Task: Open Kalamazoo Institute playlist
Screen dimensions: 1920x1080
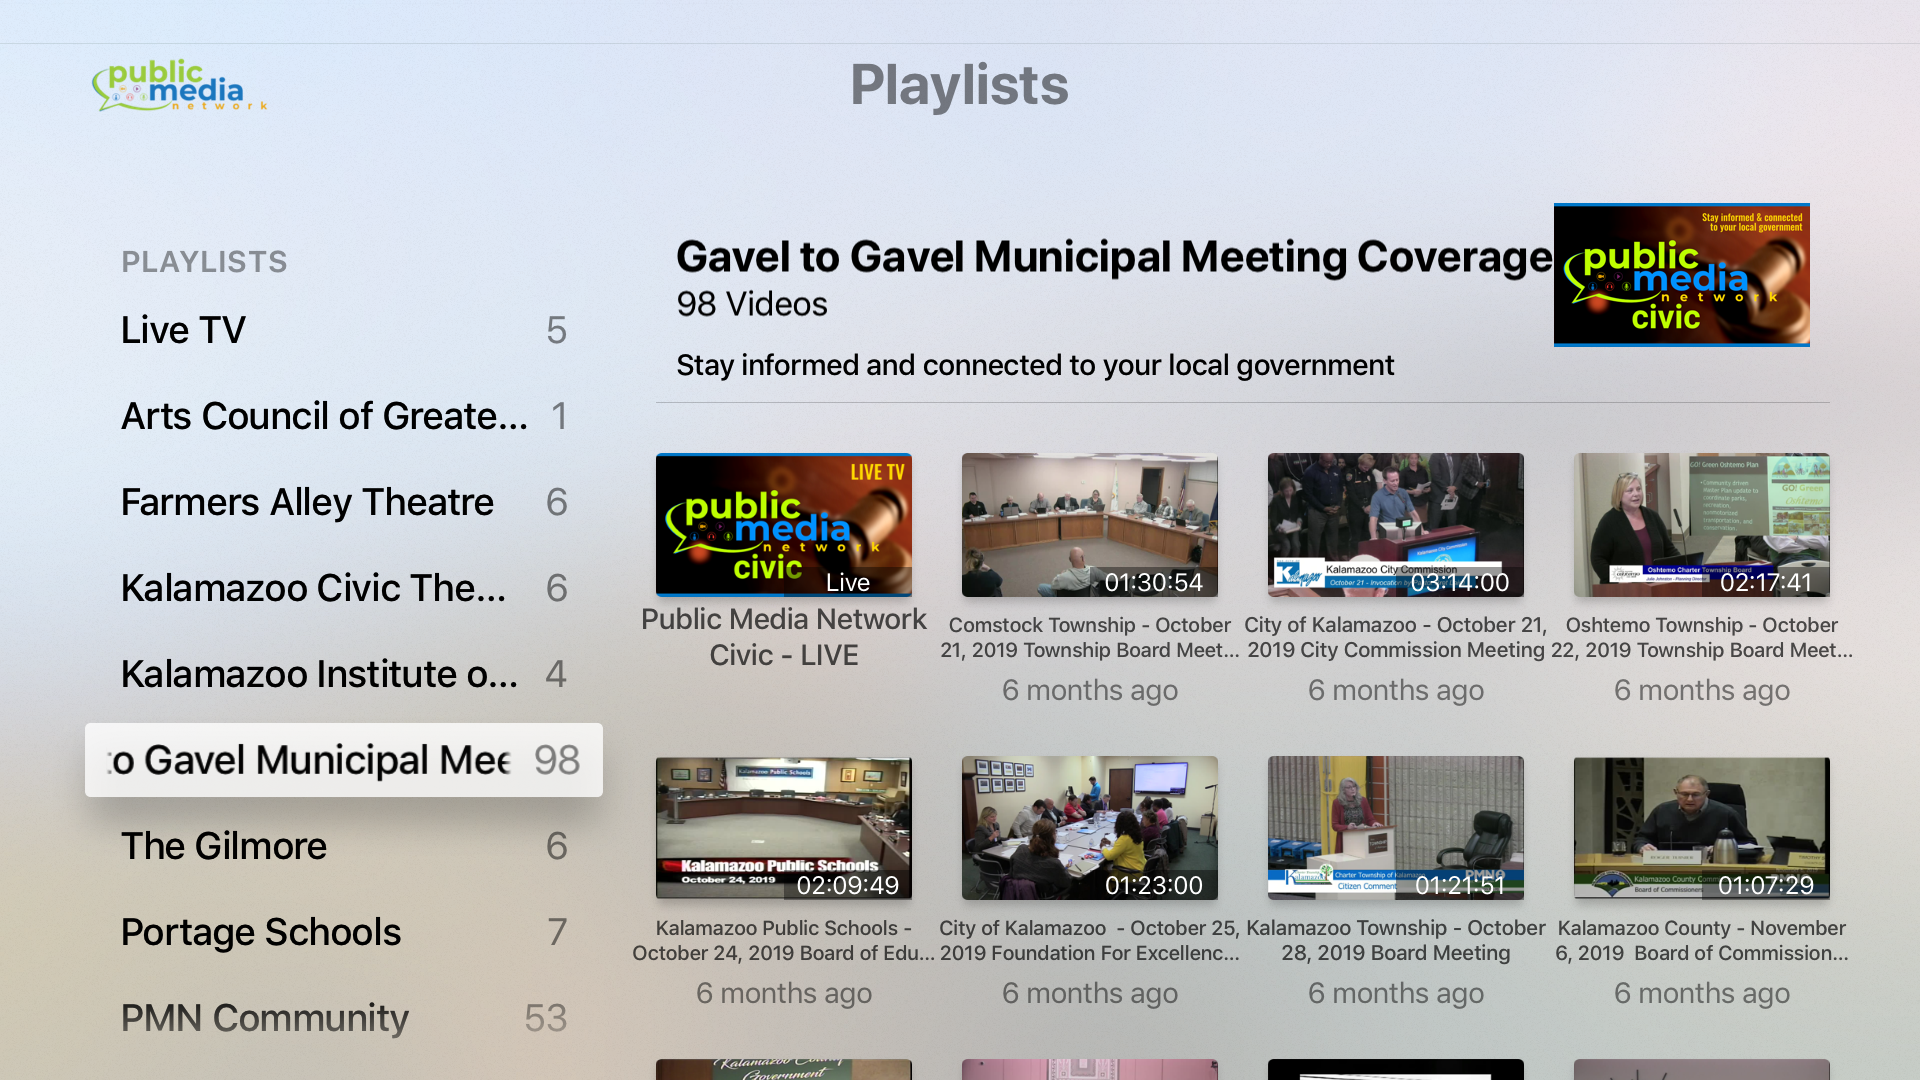Action: click(344, 674)
